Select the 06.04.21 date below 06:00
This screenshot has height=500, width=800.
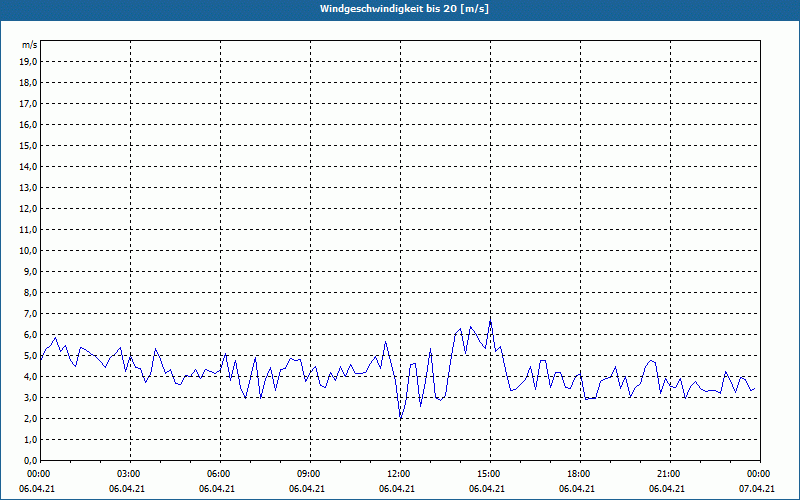217,489
